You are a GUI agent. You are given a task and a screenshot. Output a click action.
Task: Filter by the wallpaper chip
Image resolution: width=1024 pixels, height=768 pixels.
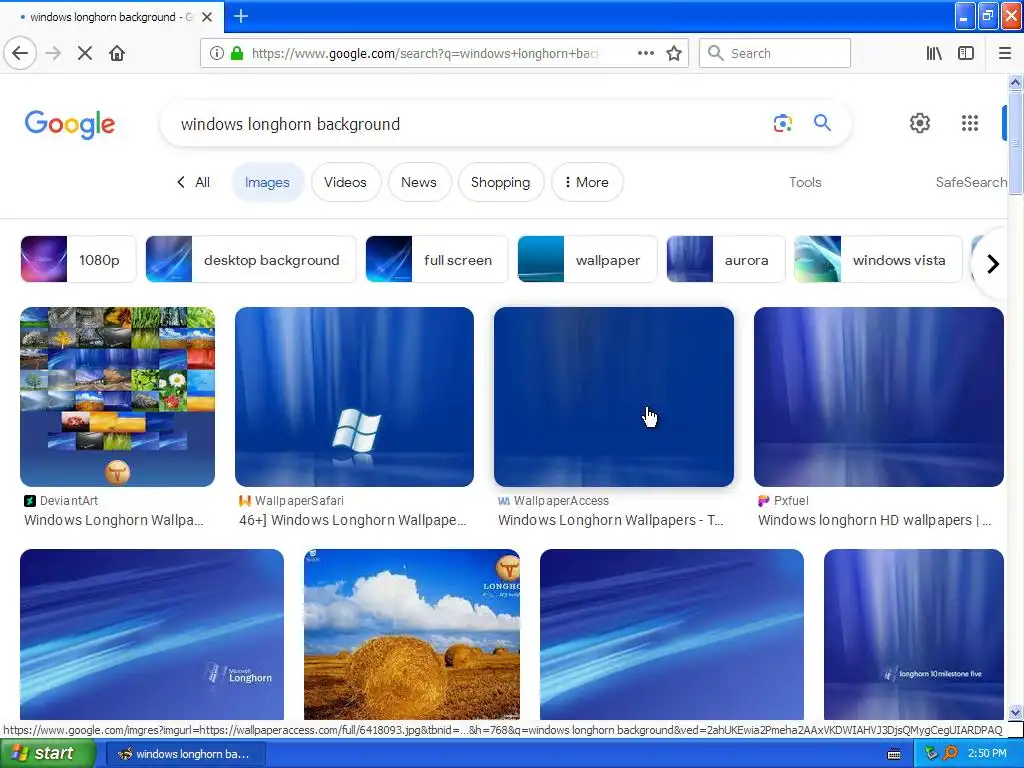click(587, 260)
